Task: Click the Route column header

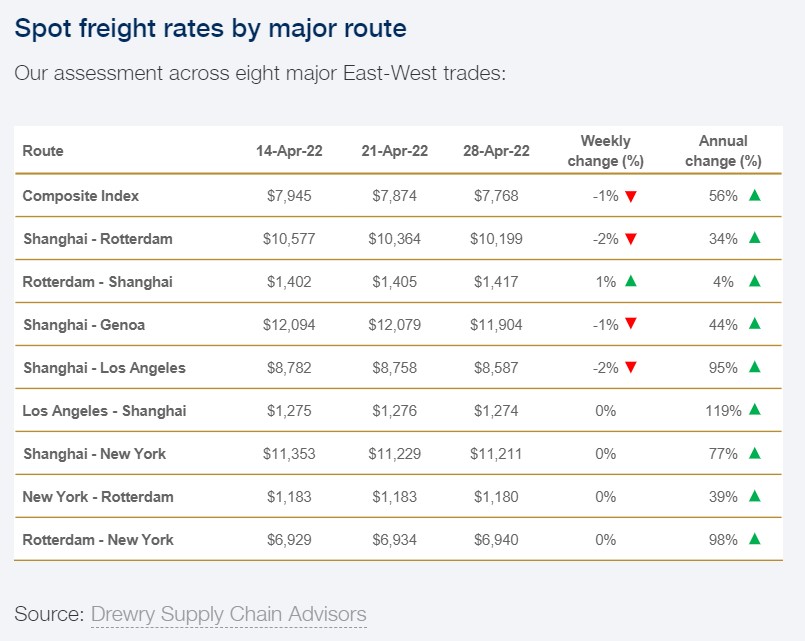Action: (43, 151)
